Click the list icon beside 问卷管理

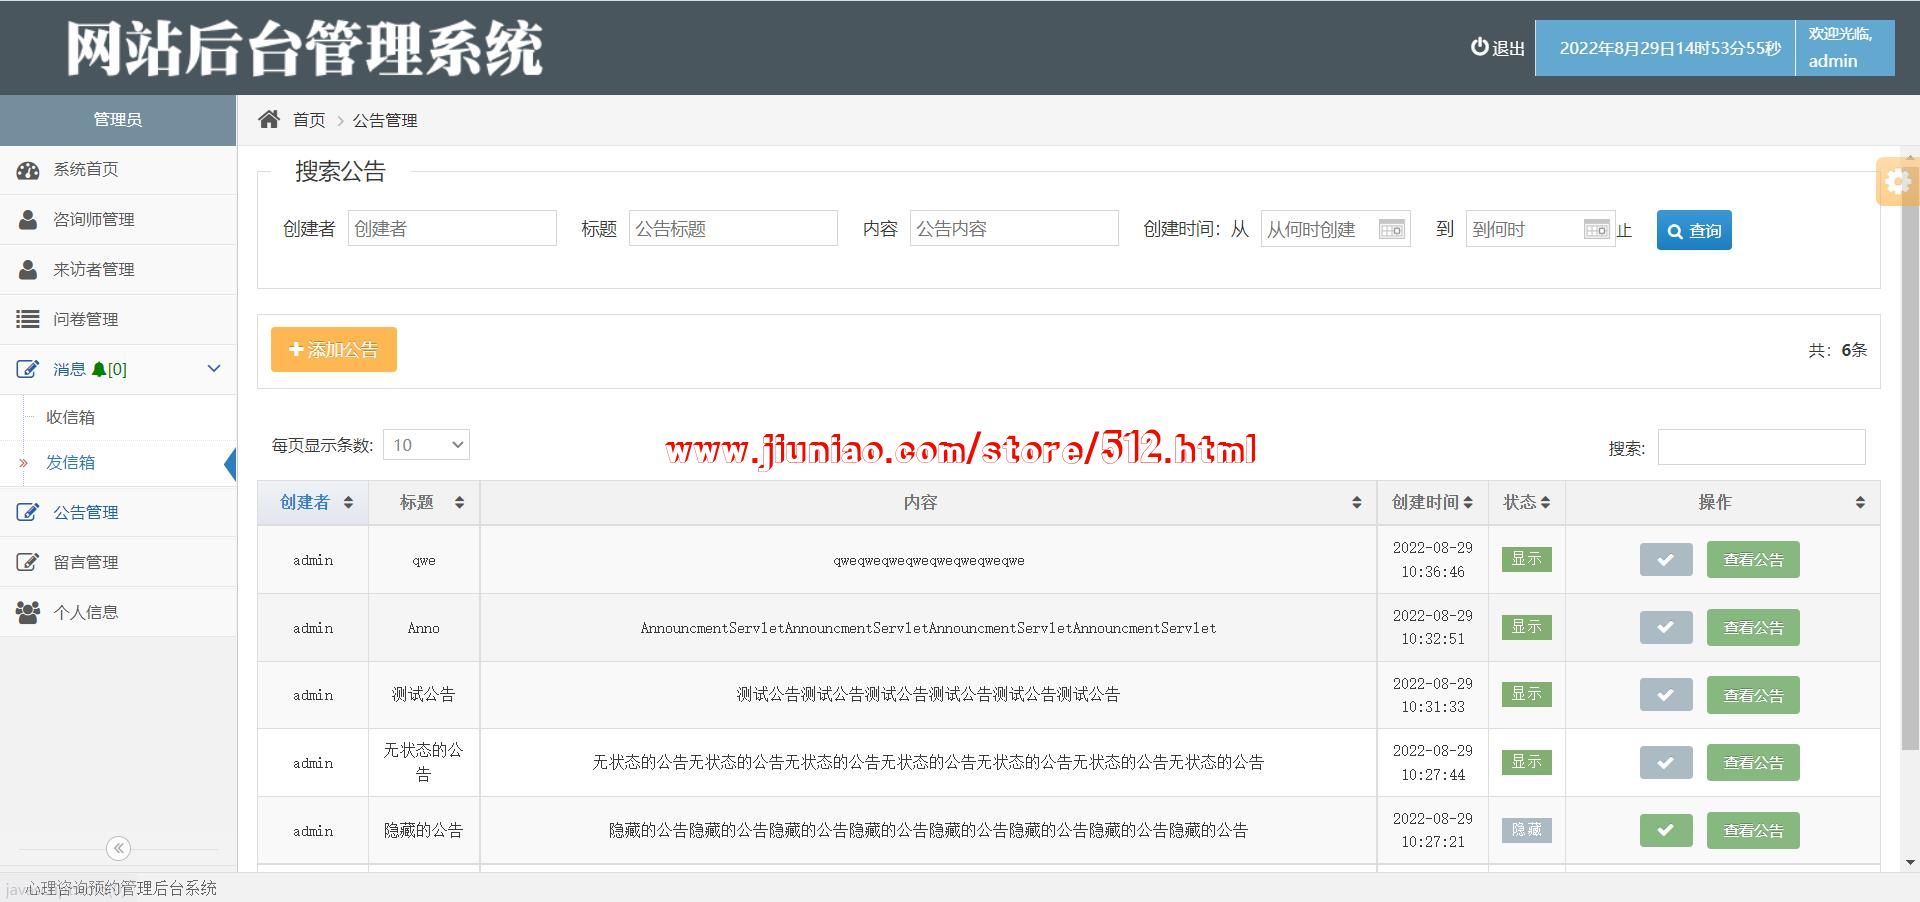point(28,319)
